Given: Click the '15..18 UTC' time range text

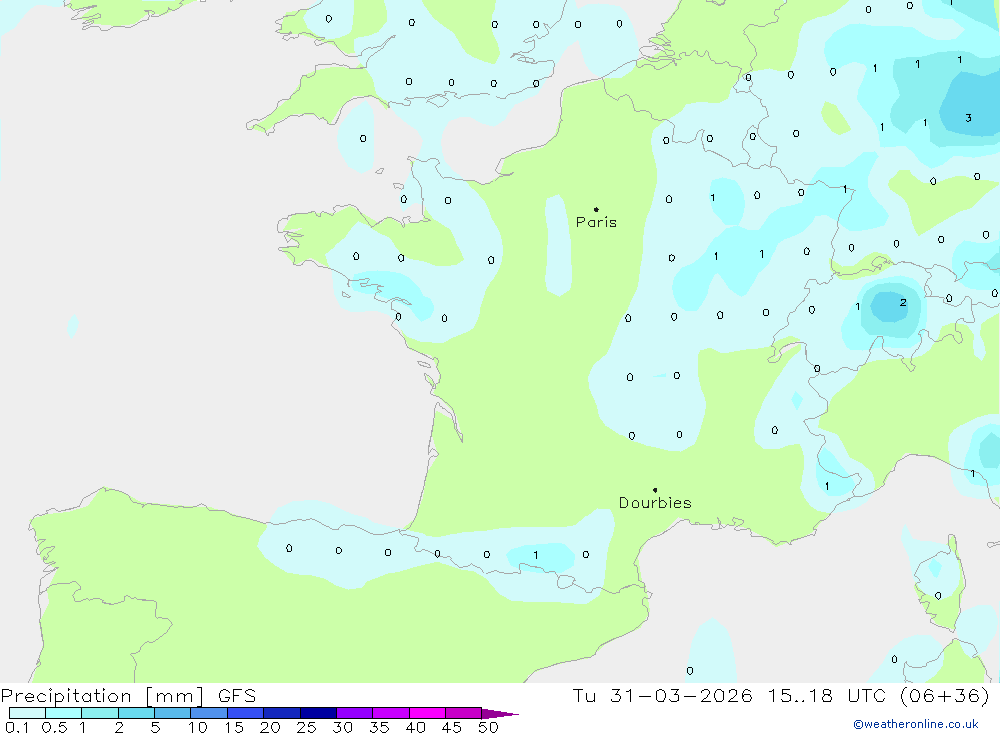Looking at the screenshot, I should coord(827,696).
